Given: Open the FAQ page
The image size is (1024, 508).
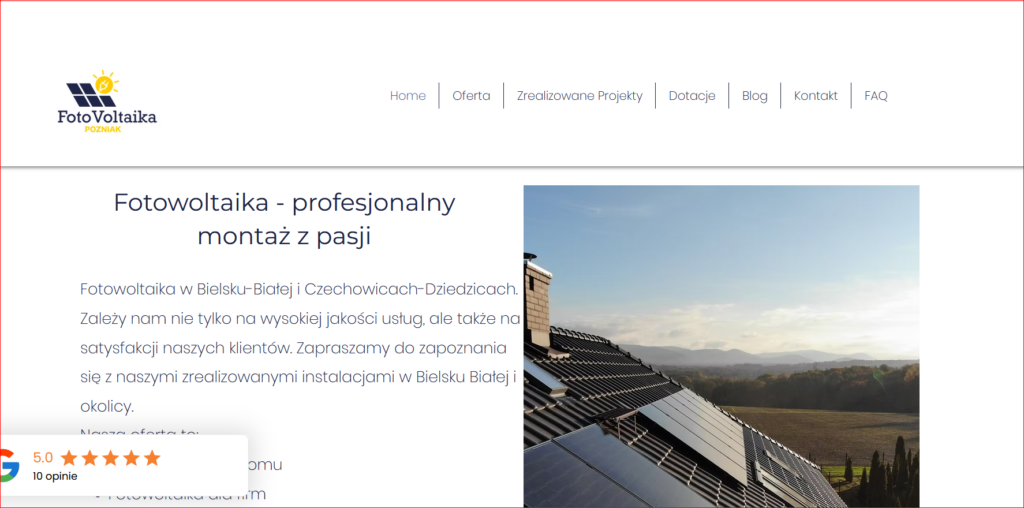Looking at the screenshot, I should coord(876,96).
